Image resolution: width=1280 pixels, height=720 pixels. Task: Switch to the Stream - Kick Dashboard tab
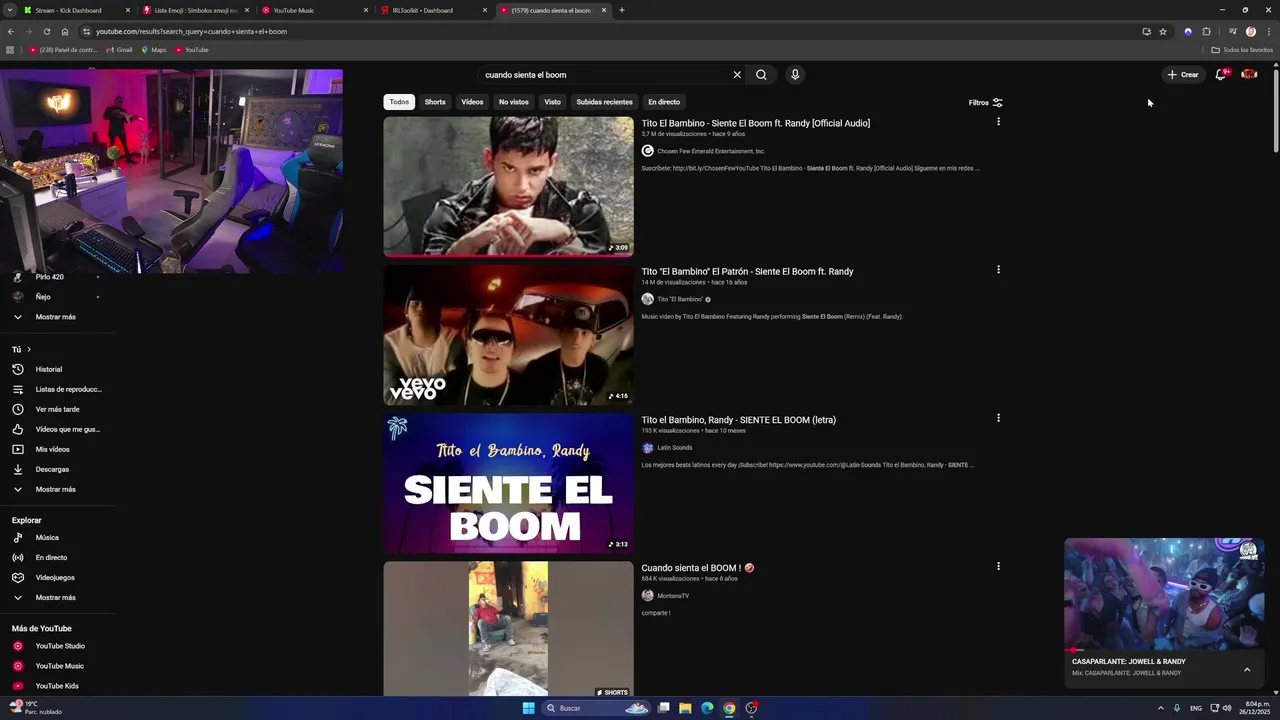click(77, 10)
